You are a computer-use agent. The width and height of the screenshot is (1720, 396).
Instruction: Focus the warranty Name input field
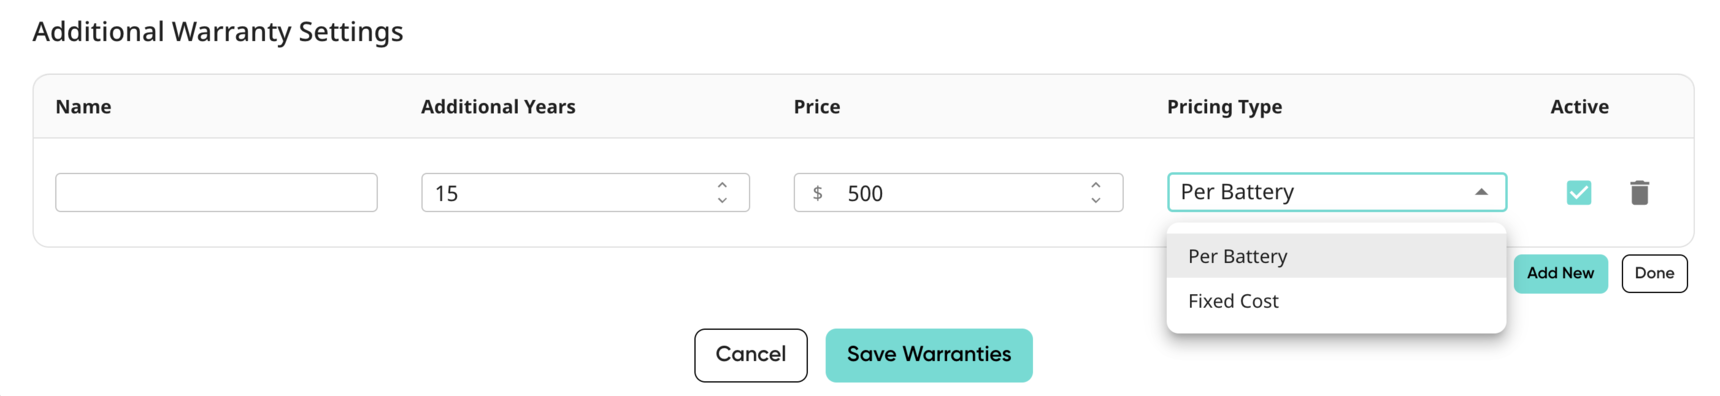click(x=216, y=192)
